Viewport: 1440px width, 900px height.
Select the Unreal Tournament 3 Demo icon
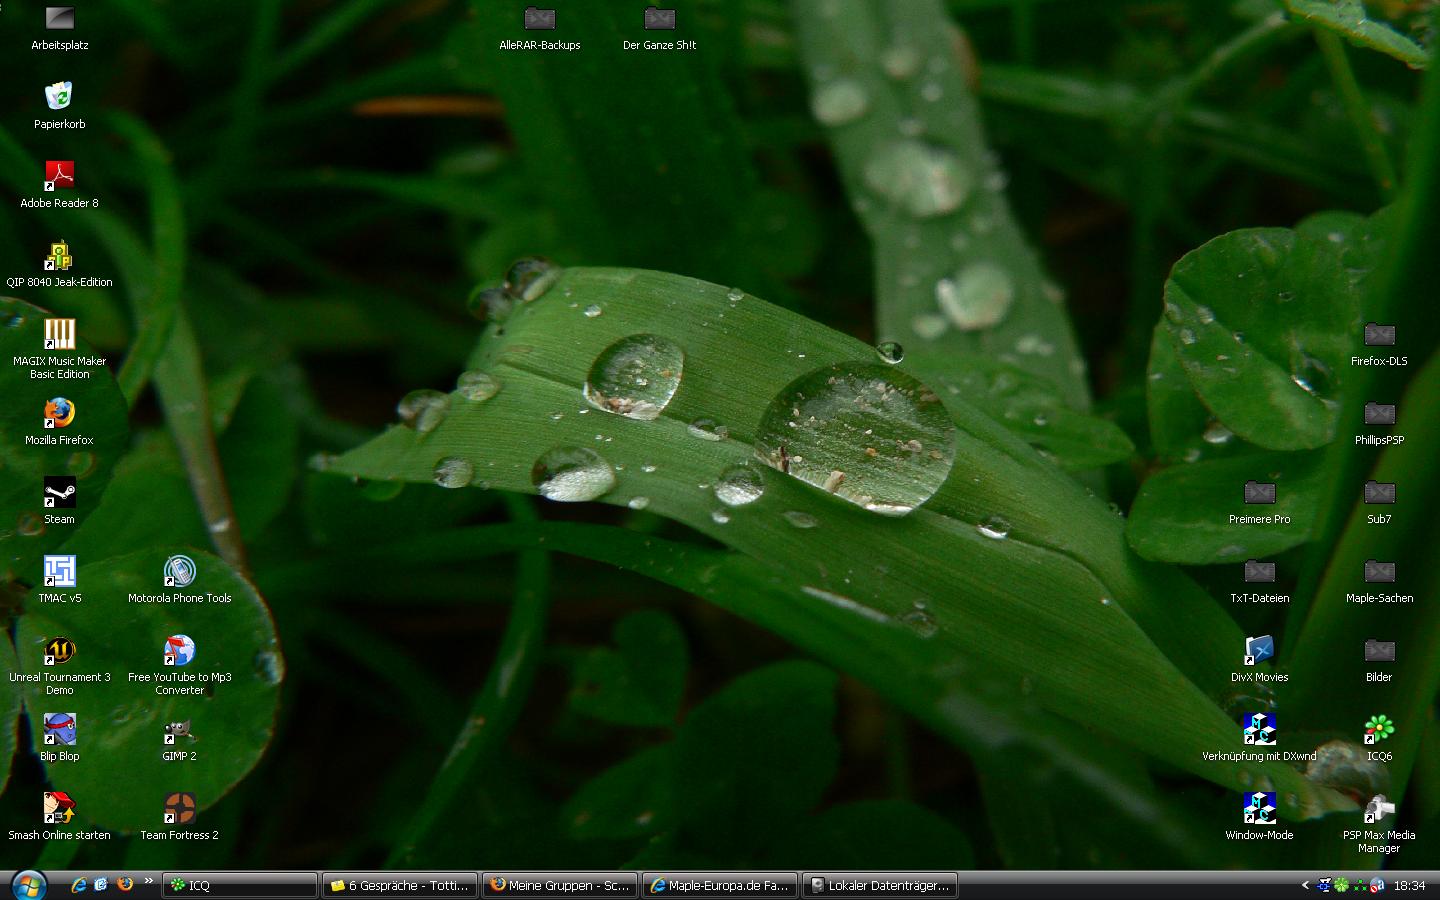59,651
